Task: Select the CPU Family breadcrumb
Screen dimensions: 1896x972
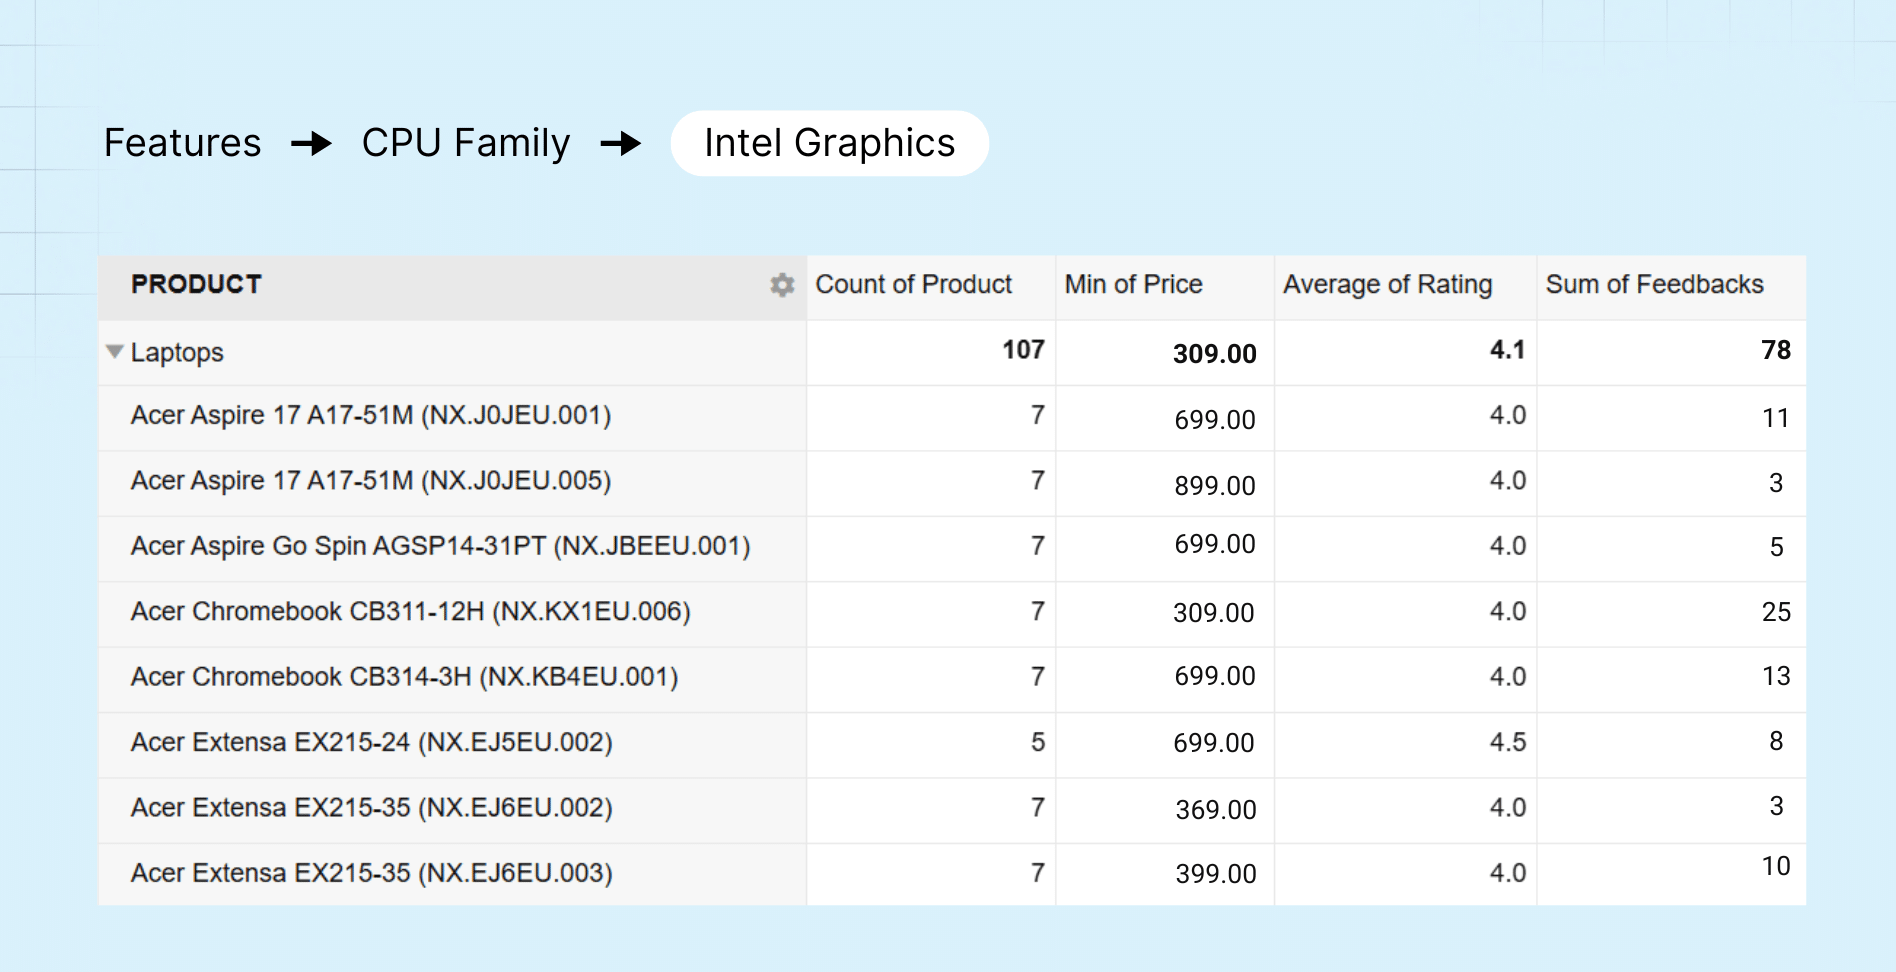Action: tap(465, 143)
